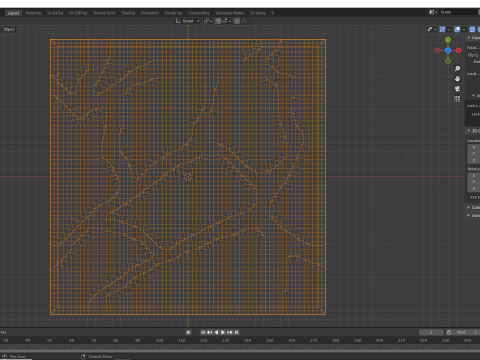This screenshot has width=480, height=360.
Task: Collapse the View panel in sidebar
Action: click(x=473, y=38)
